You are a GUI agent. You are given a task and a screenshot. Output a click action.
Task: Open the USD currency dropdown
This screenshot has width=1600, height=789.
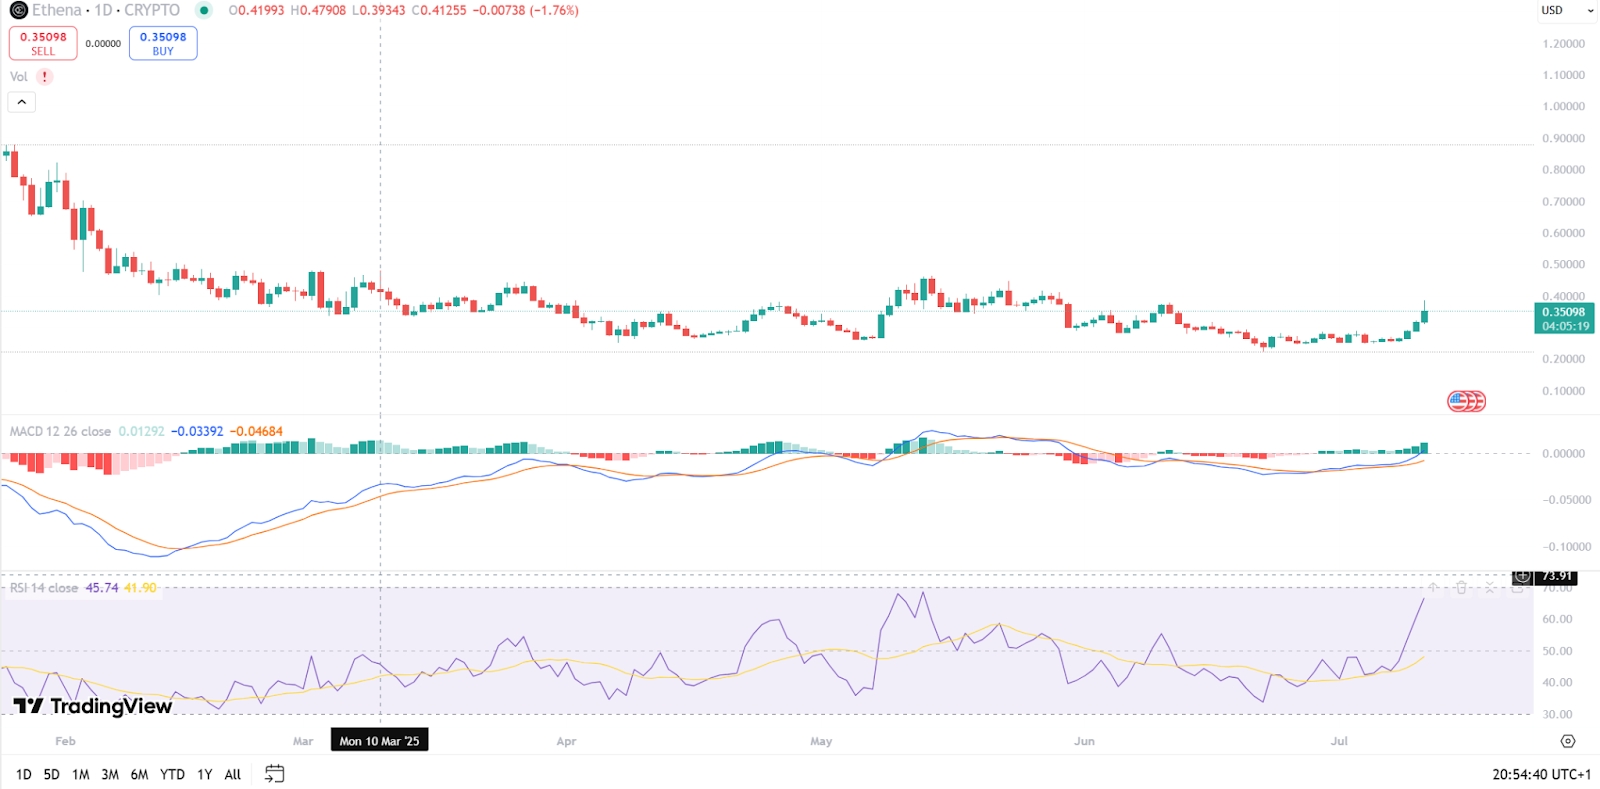1567,10
